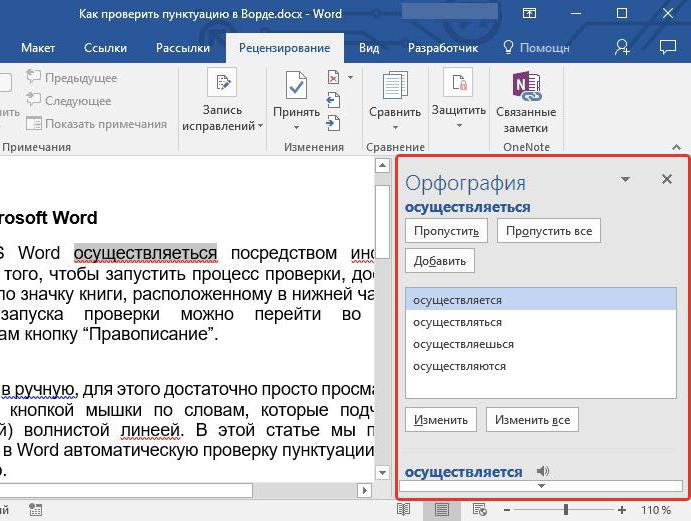The image size is (691, 521).
Task: Click the highlighted word осуществляеться in document
Action: pos(145,253)
